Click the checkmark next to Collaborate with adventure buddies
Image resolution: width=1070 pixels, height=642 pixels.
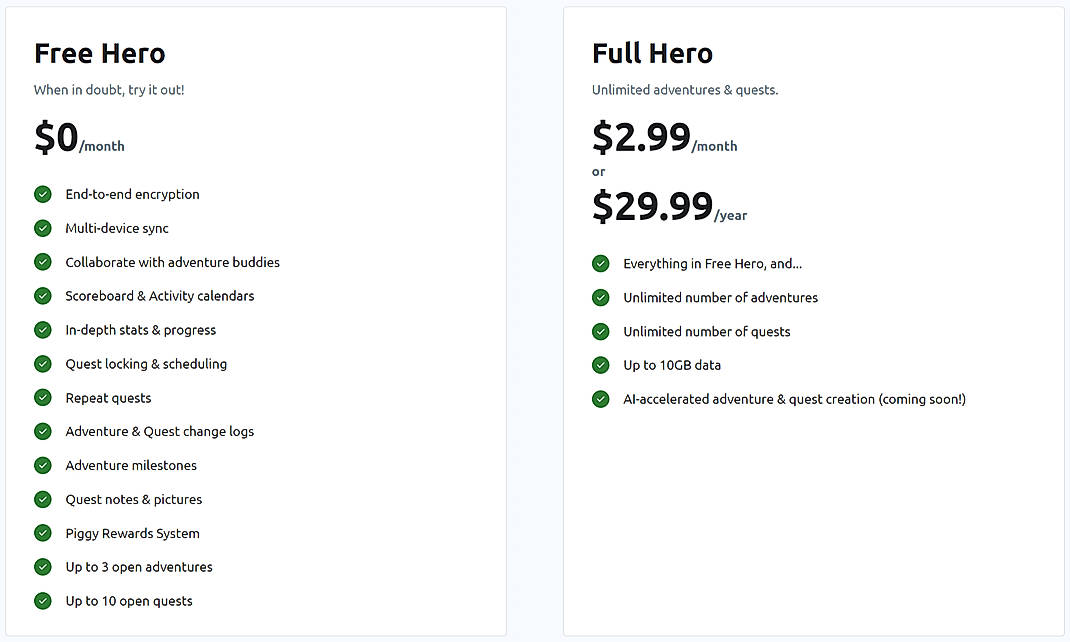pos(42,262)
